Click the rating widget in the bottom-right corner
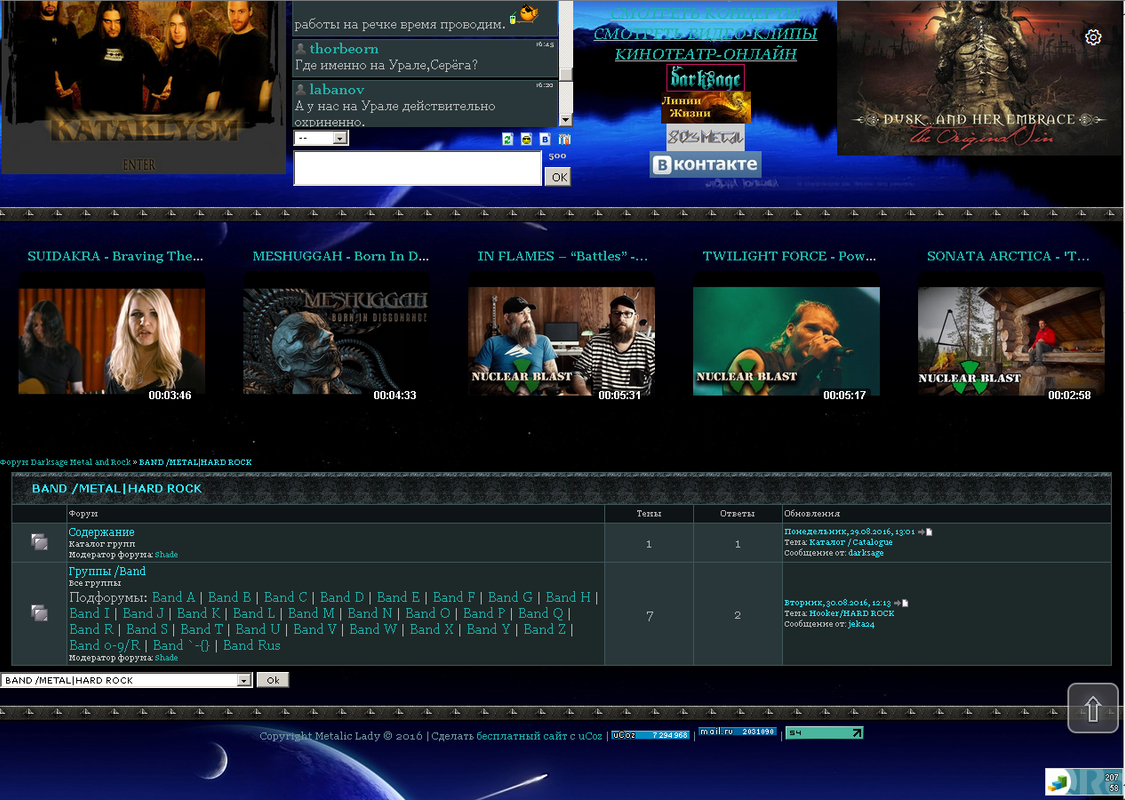Image resolution: width=1125 pixels, height=800 pixels. (x=1085, y=783)
